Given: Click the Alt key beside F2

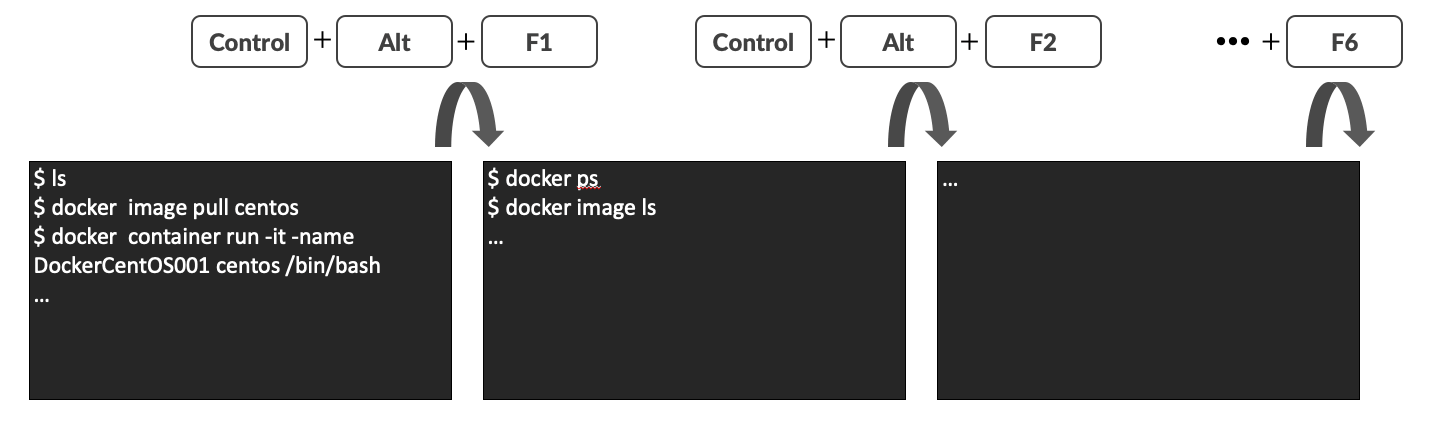Looking at the screenshot, I should [x=899, y=42].
